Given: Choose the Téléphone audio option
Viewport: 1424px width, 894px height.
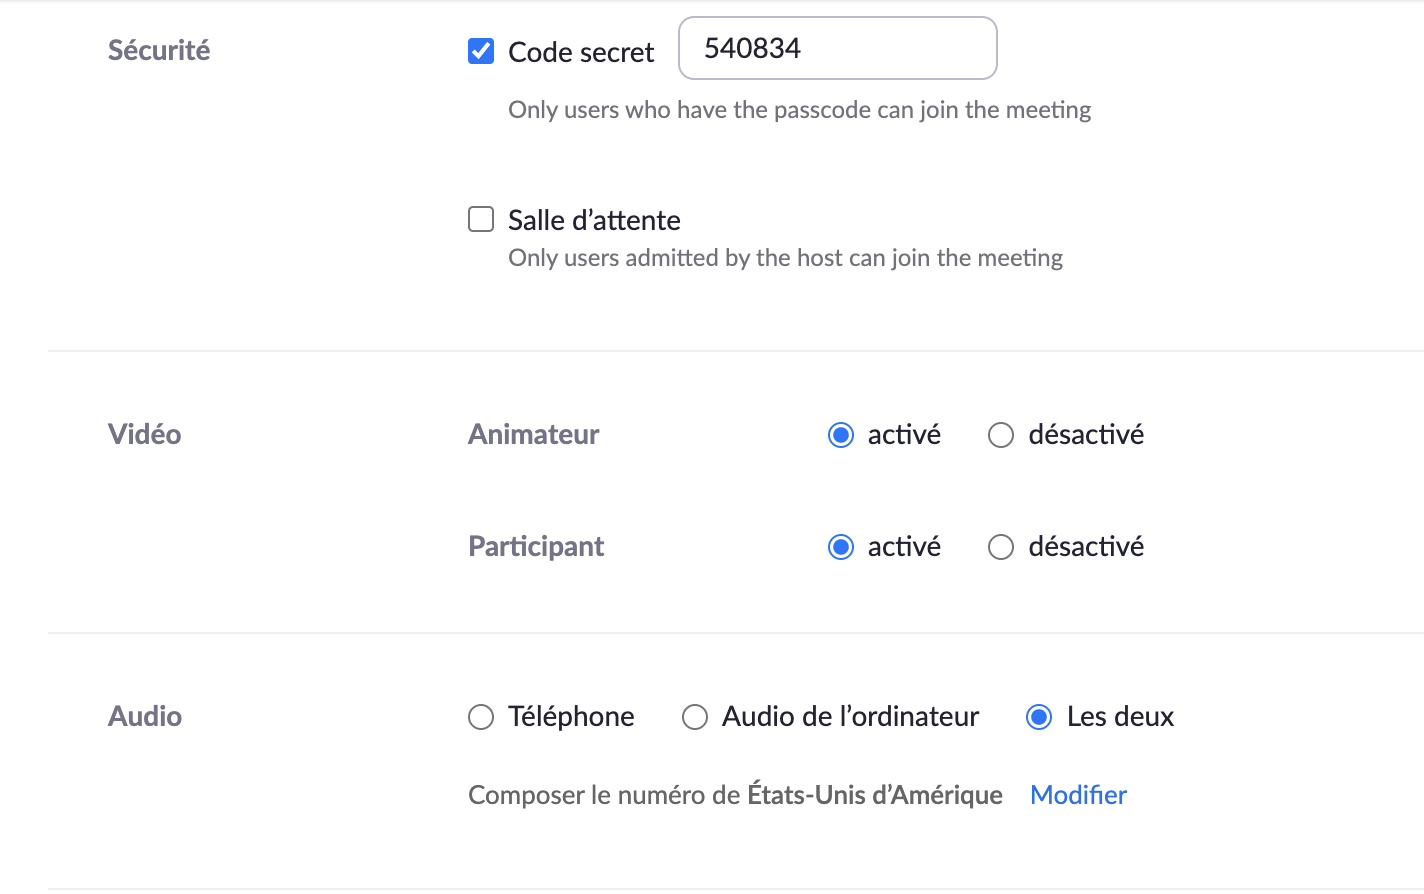Looking at the screenshot, I should pos(481,717).
